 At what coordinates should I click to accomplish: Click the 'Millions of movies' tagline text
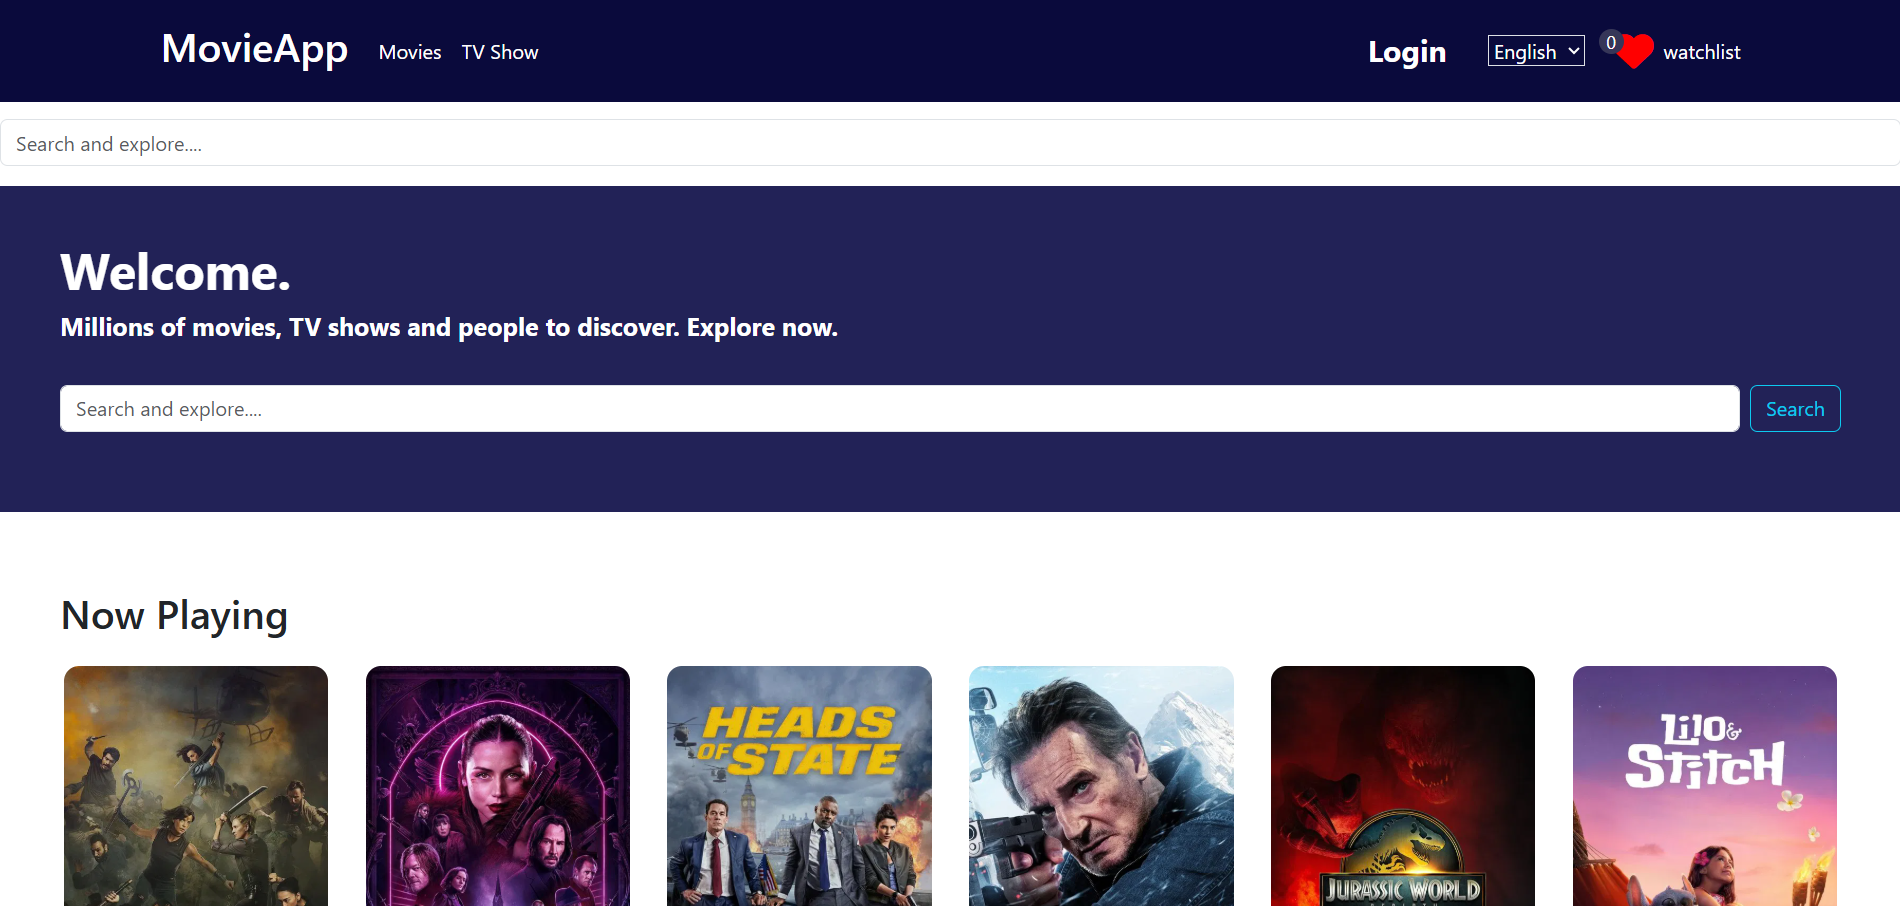[x=449, y=328]
